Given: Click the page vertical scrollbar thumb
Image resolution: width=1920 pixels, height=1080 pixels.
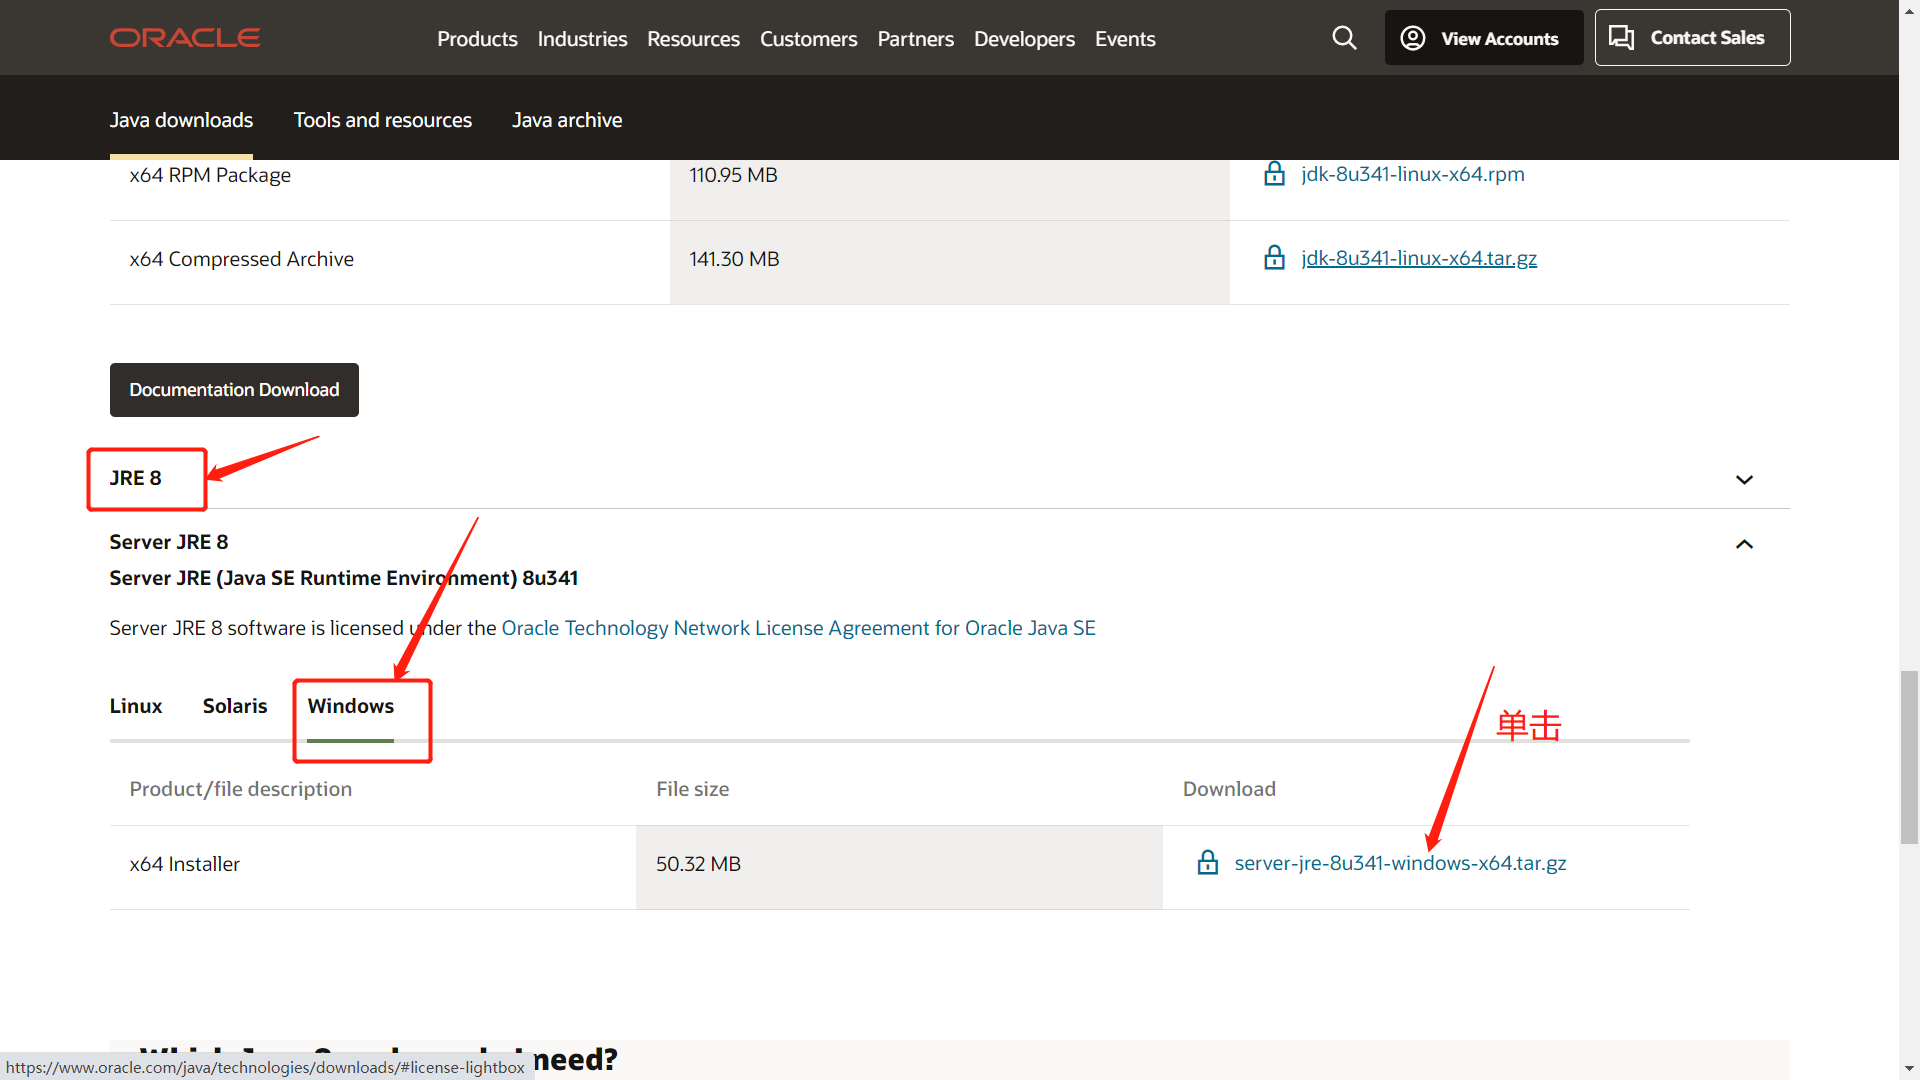Looking at the screenshot, I should [1909, 758].
